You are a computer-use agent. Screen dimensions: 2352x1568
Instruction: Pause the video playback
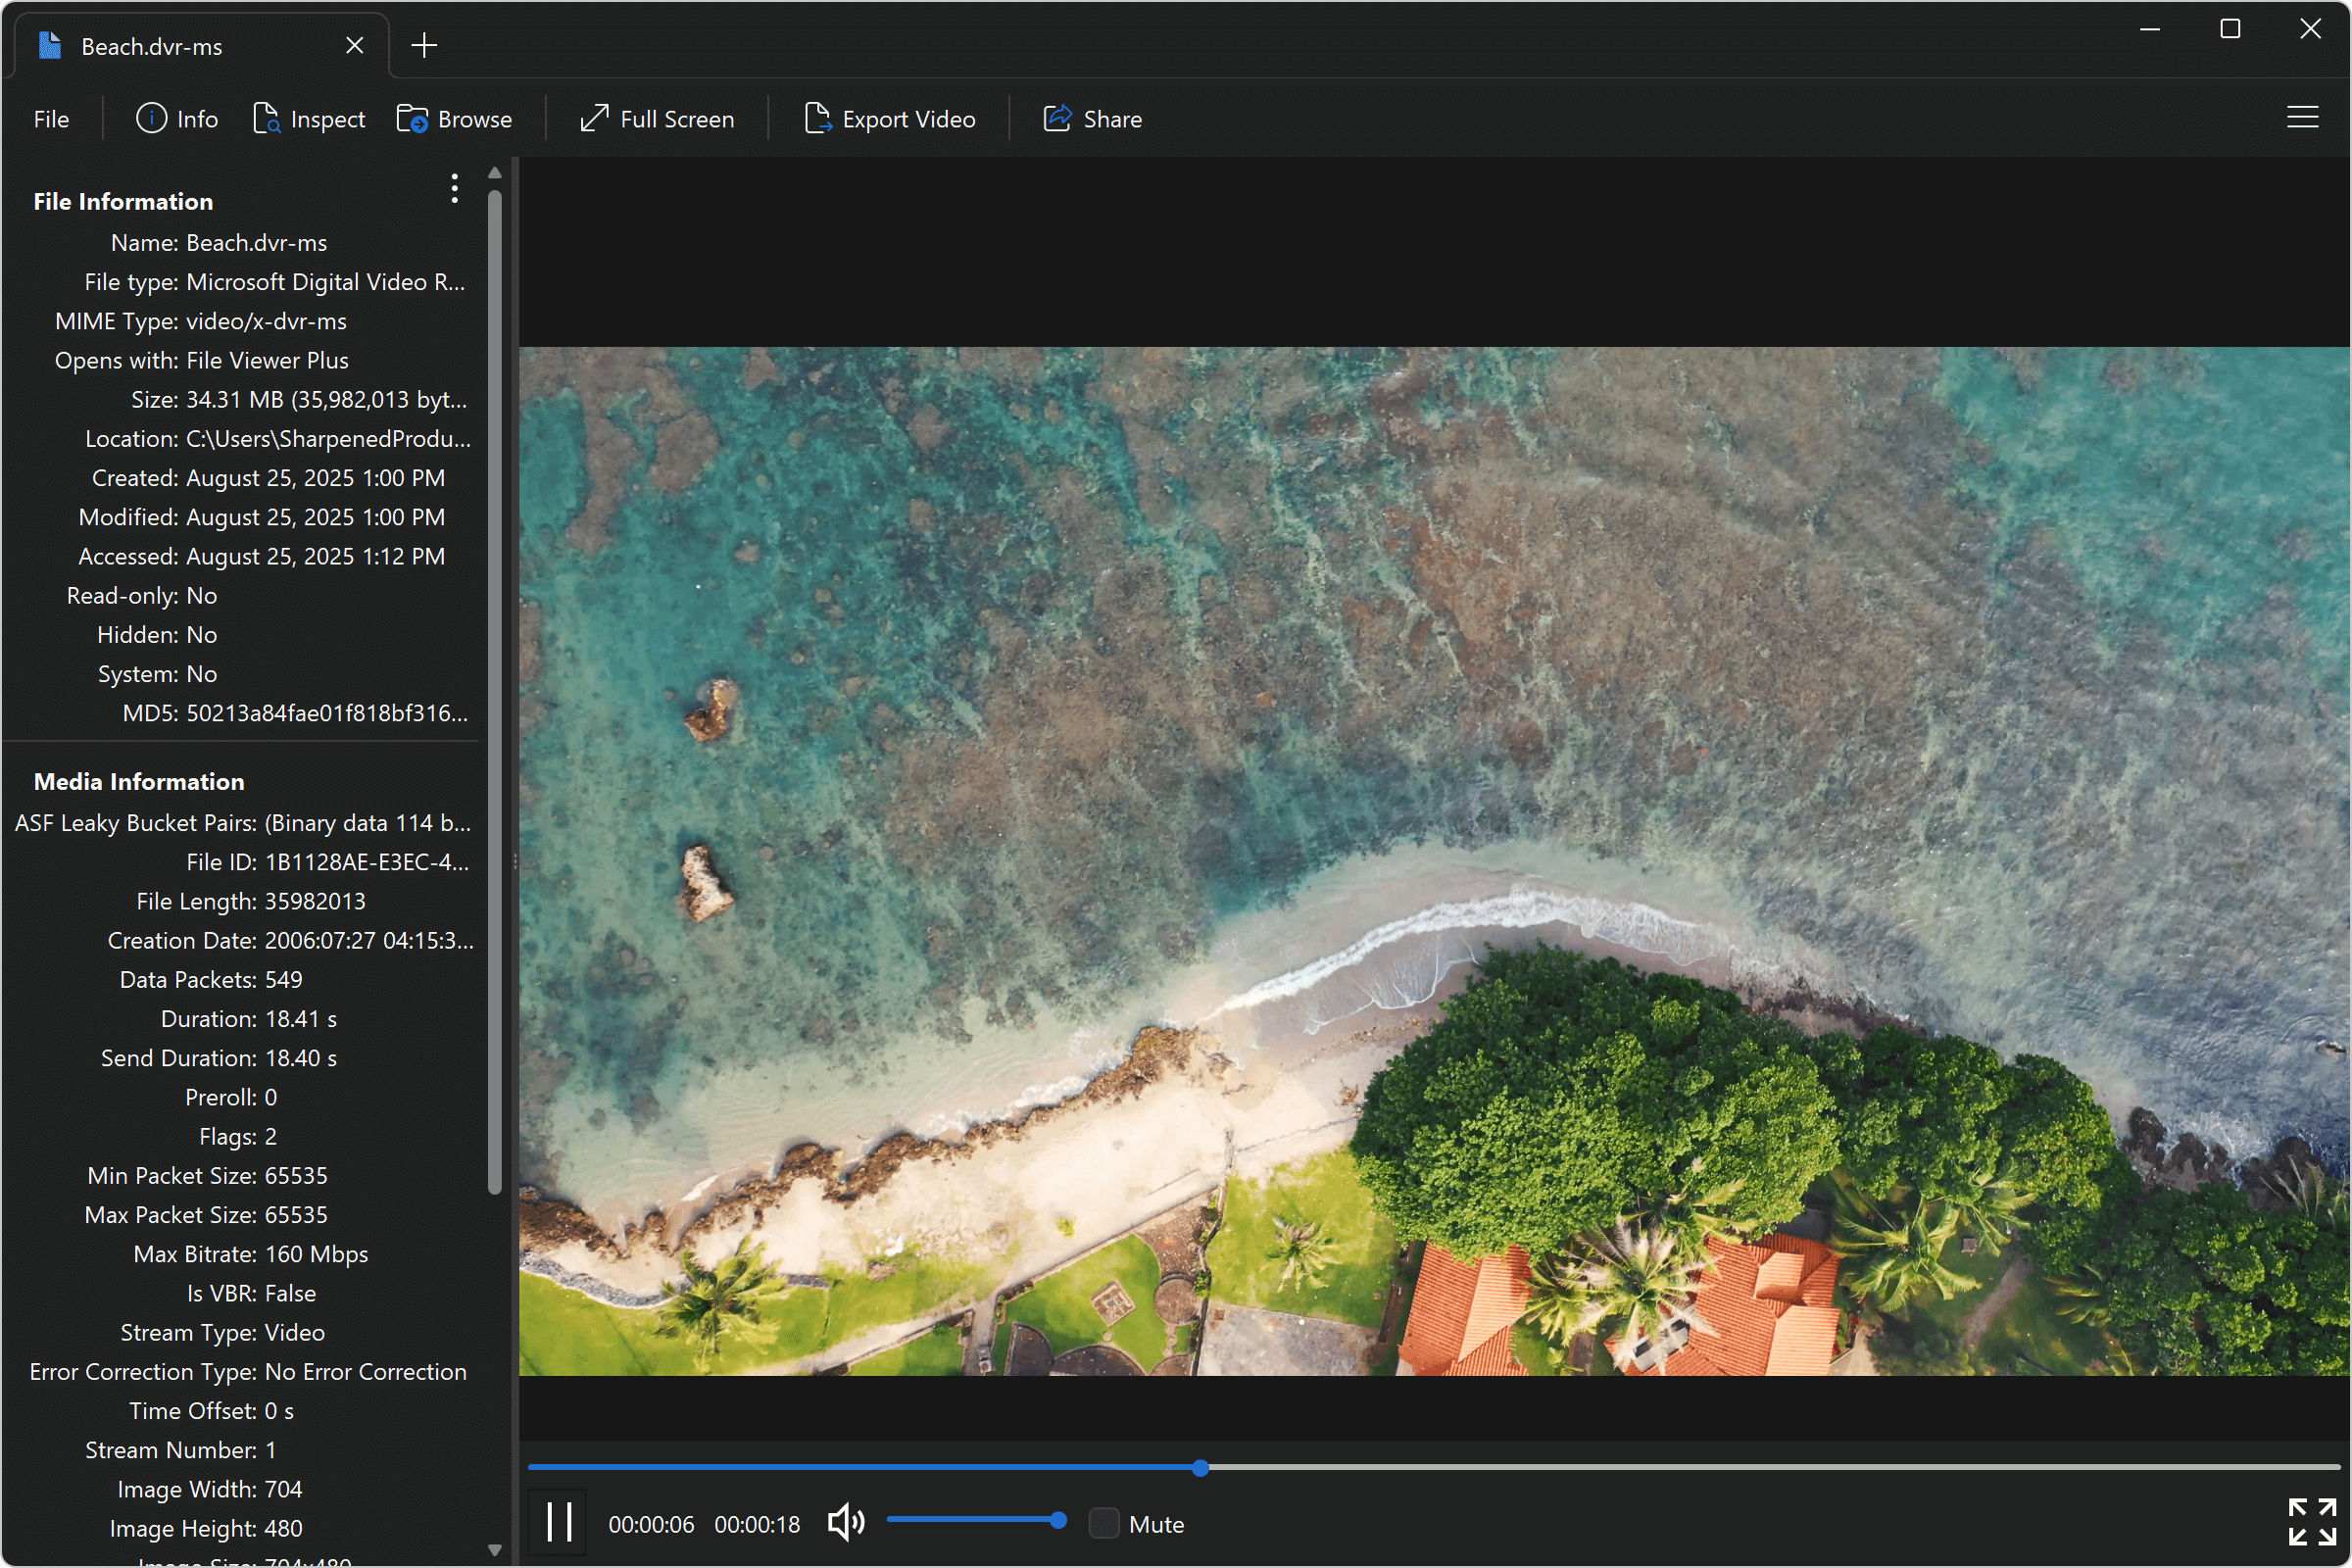click(x=558, y=1521)
